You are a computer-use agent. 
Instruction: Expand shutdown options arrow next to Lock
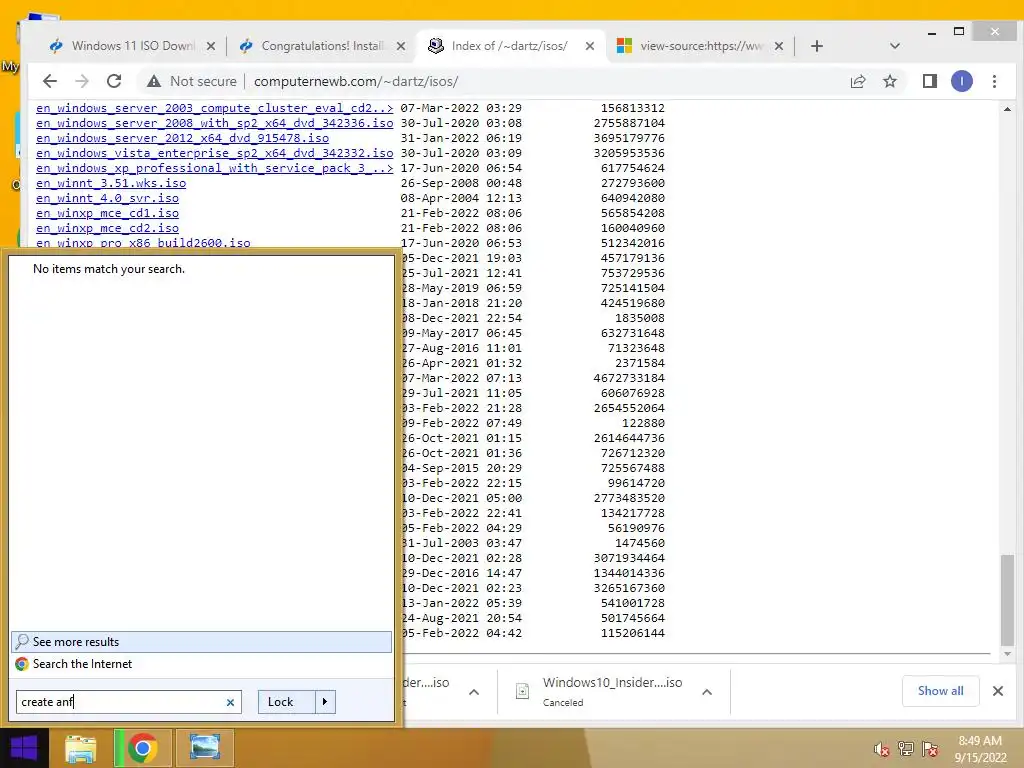point(325,702)
